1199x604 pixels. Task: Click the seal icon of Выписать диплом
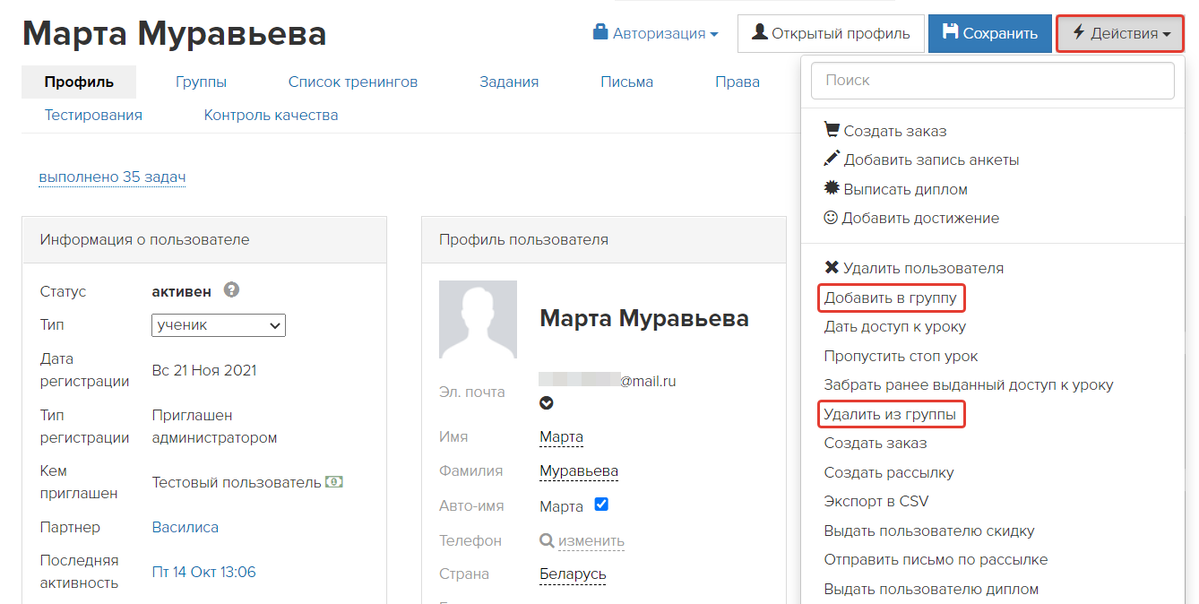point(831,188)
